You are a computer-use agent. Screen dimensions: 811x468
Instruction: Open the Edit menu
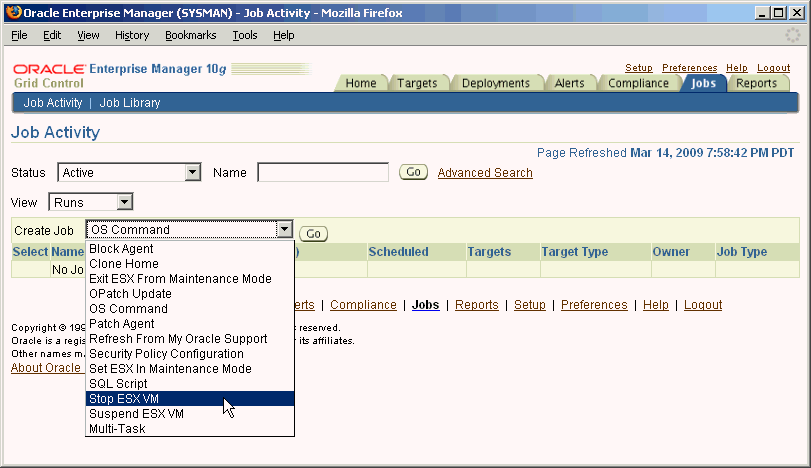click(52, 35)
